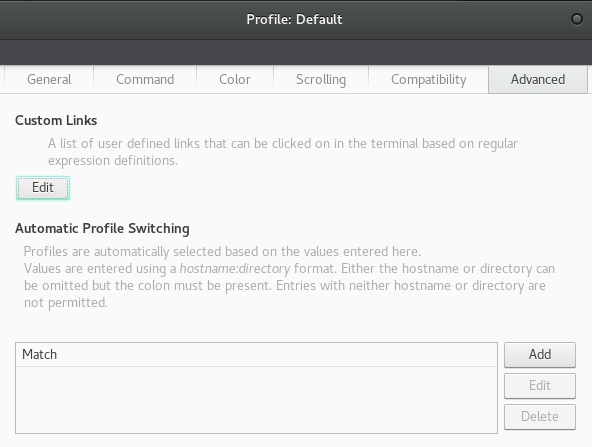Click the Custom Links heading
The width and height of the screenshot is (592, 447).
[x=56, y=120]
